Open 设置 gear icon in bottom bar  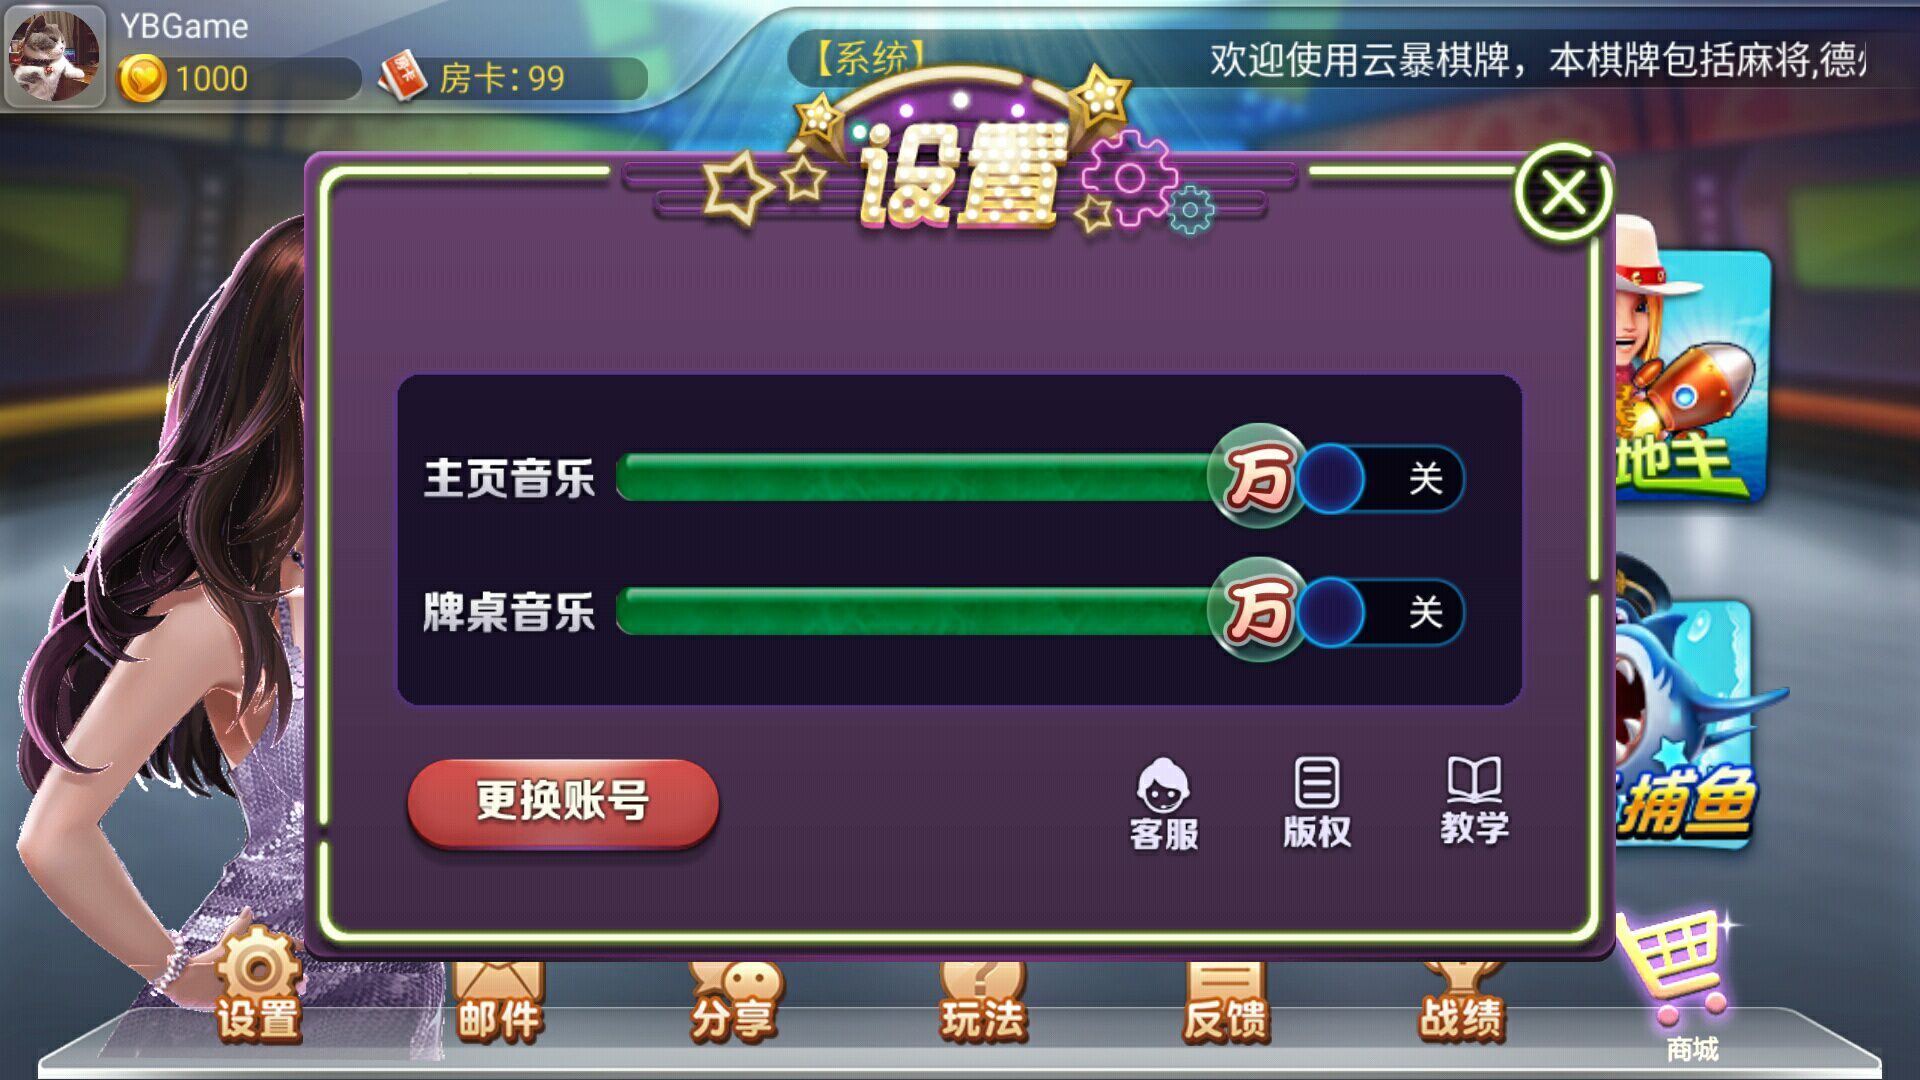point(258,988)
